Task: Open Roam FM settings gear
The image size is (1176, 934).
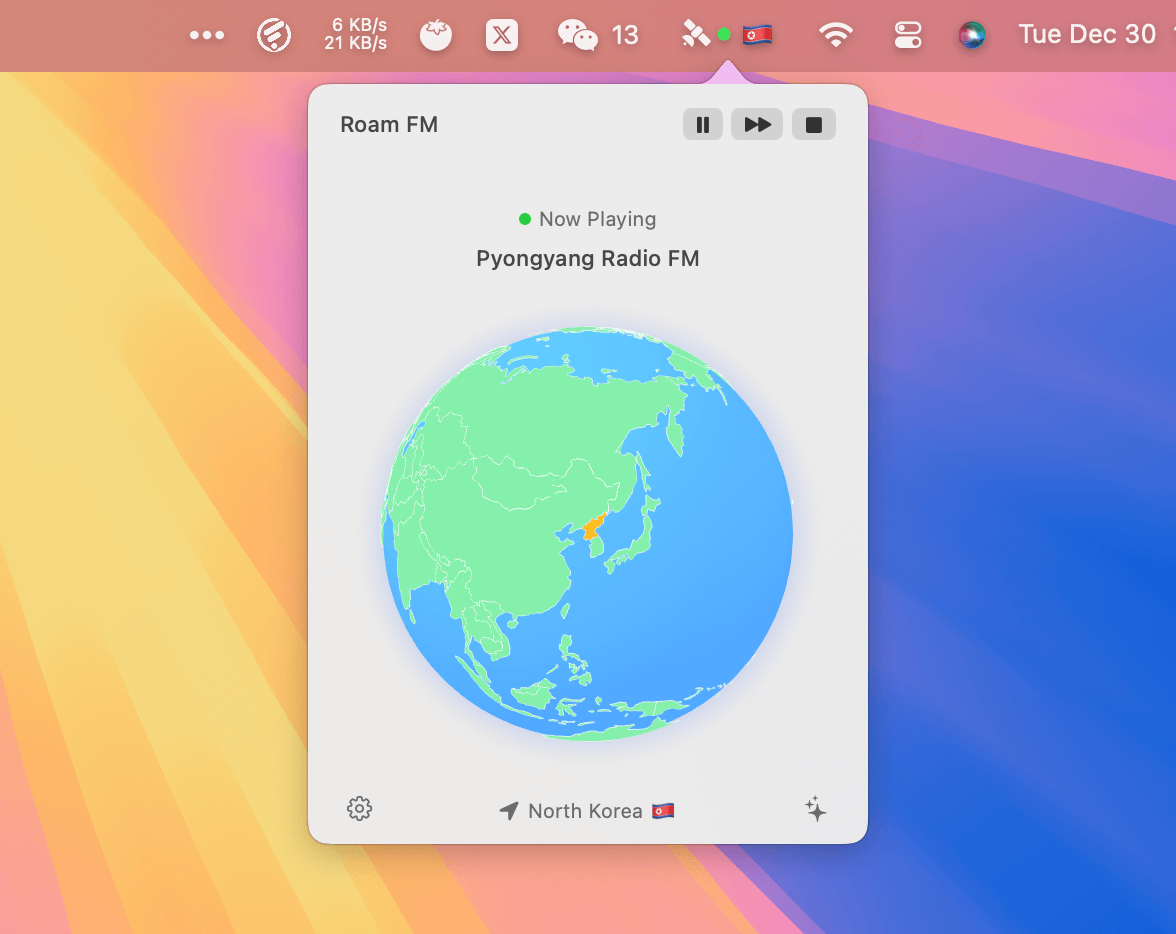Action: tap(359, 809)
